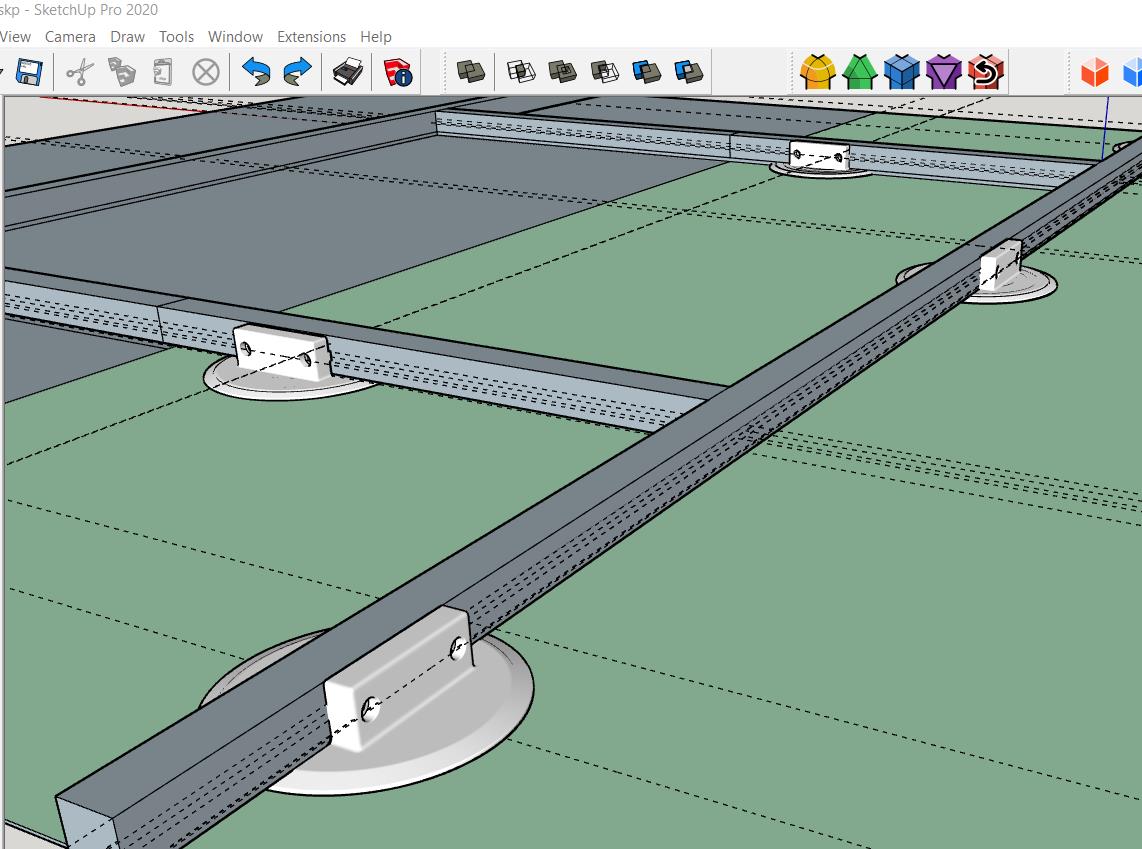Click the purple inverted-triangle extension icon

coord(944,71)
